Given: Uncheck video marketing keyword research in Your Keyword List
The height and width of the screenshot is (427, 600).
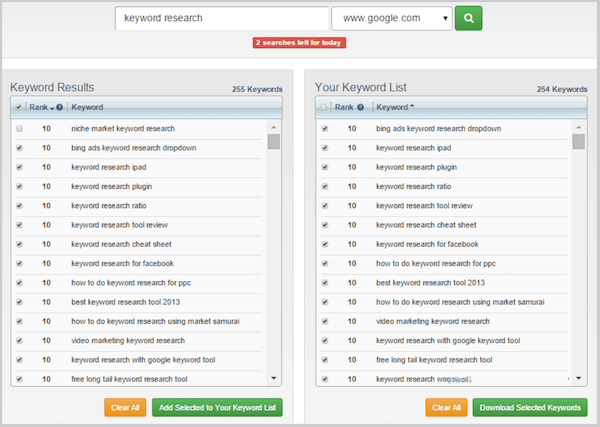Looking at the screenshot, I should click(x=325, y=321).
